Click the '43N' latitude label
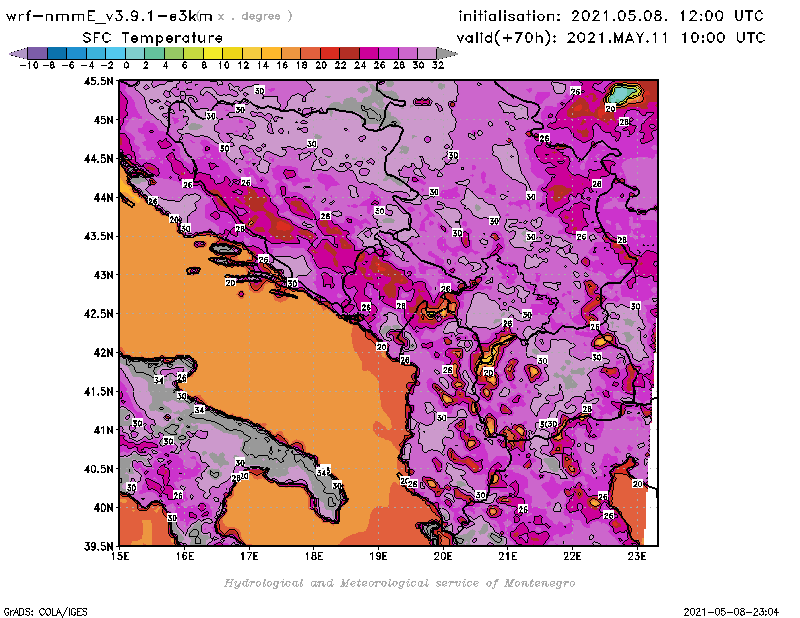The image size is (800, 618). (x=104, y=275)
